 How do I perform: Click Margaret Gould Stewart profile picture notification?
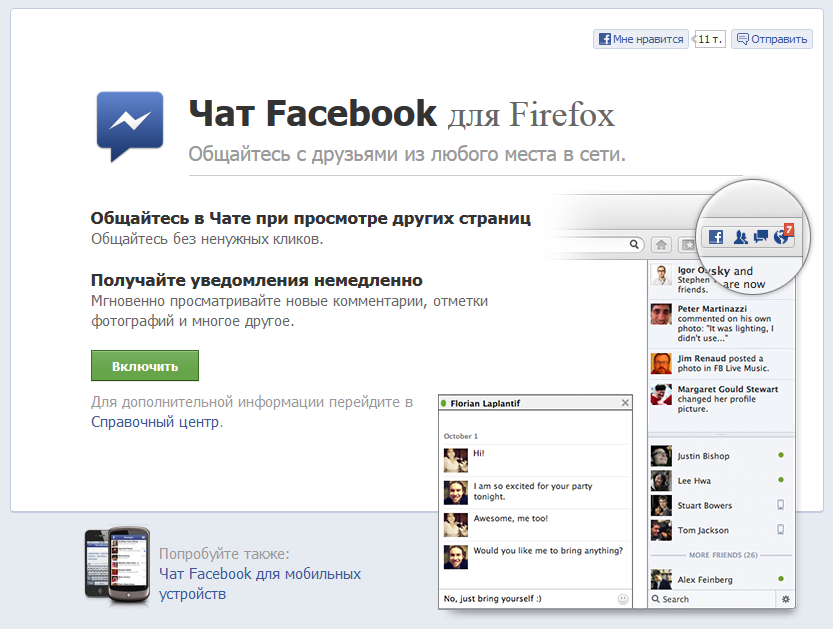721,398
